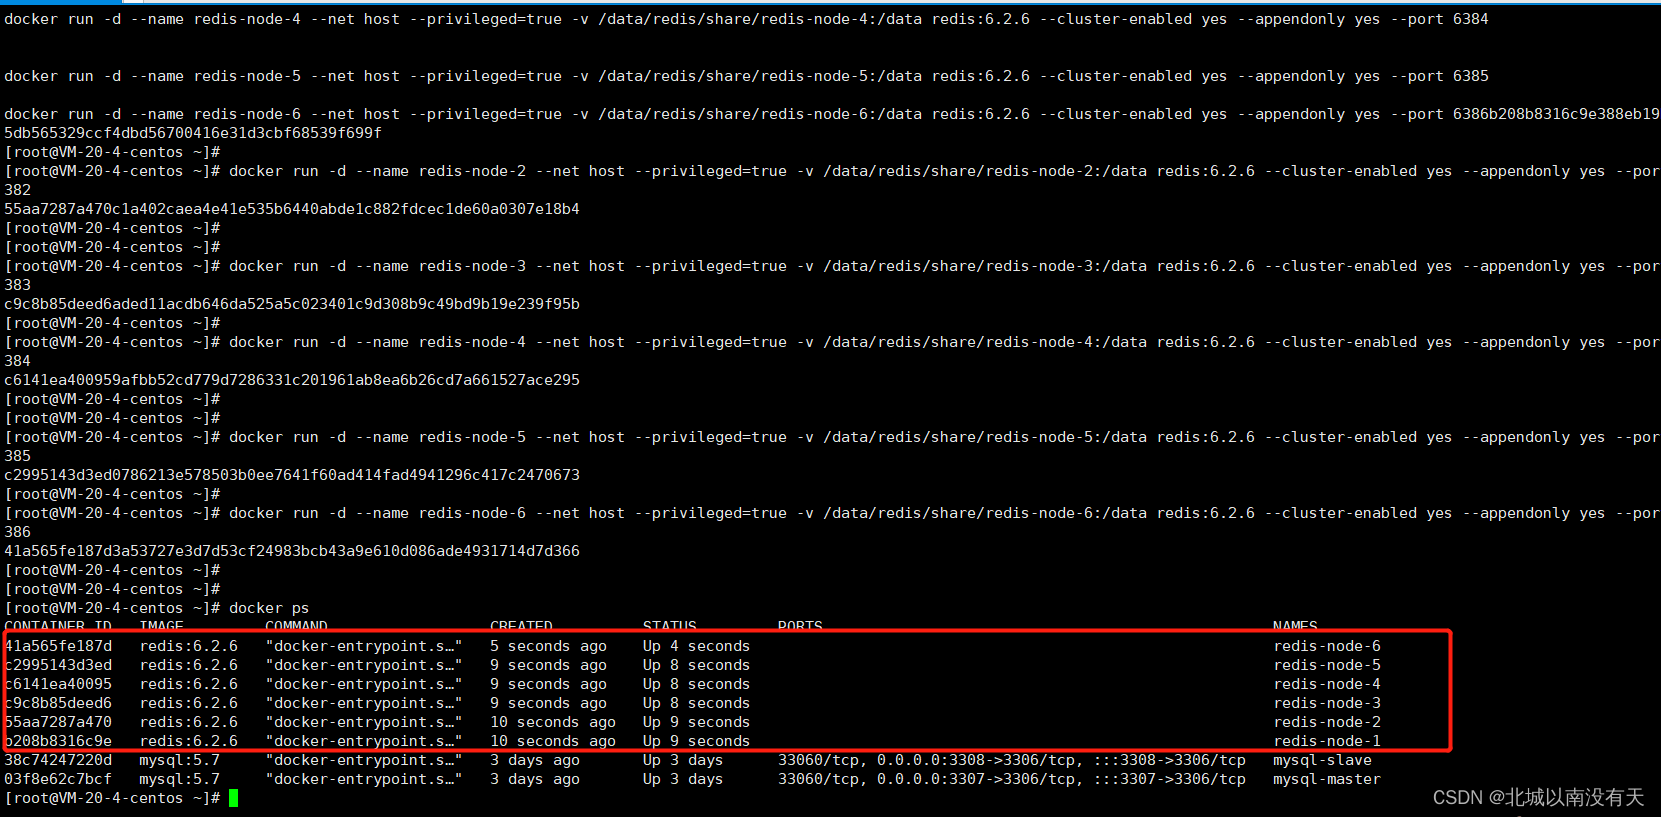Click mysql:5.7 image in mysql-slave row
Image resolution: width=1661 pixels, height=817 pixels.
pos(179,760)
